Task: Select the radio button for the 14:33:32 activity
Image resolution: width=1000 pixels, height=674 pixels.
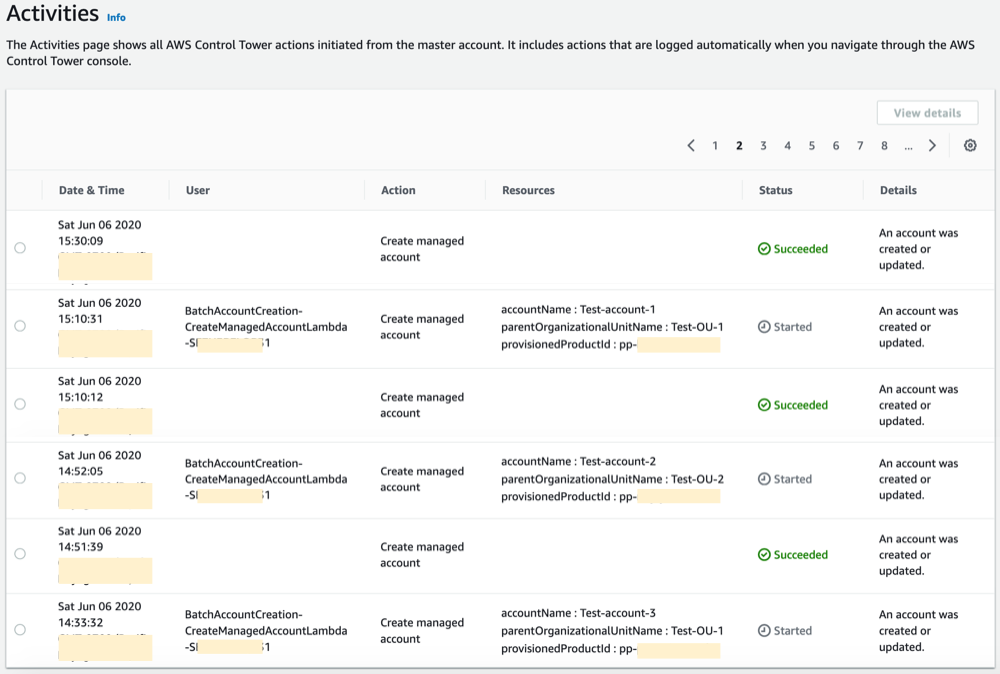Action: [x=20, y=631]
